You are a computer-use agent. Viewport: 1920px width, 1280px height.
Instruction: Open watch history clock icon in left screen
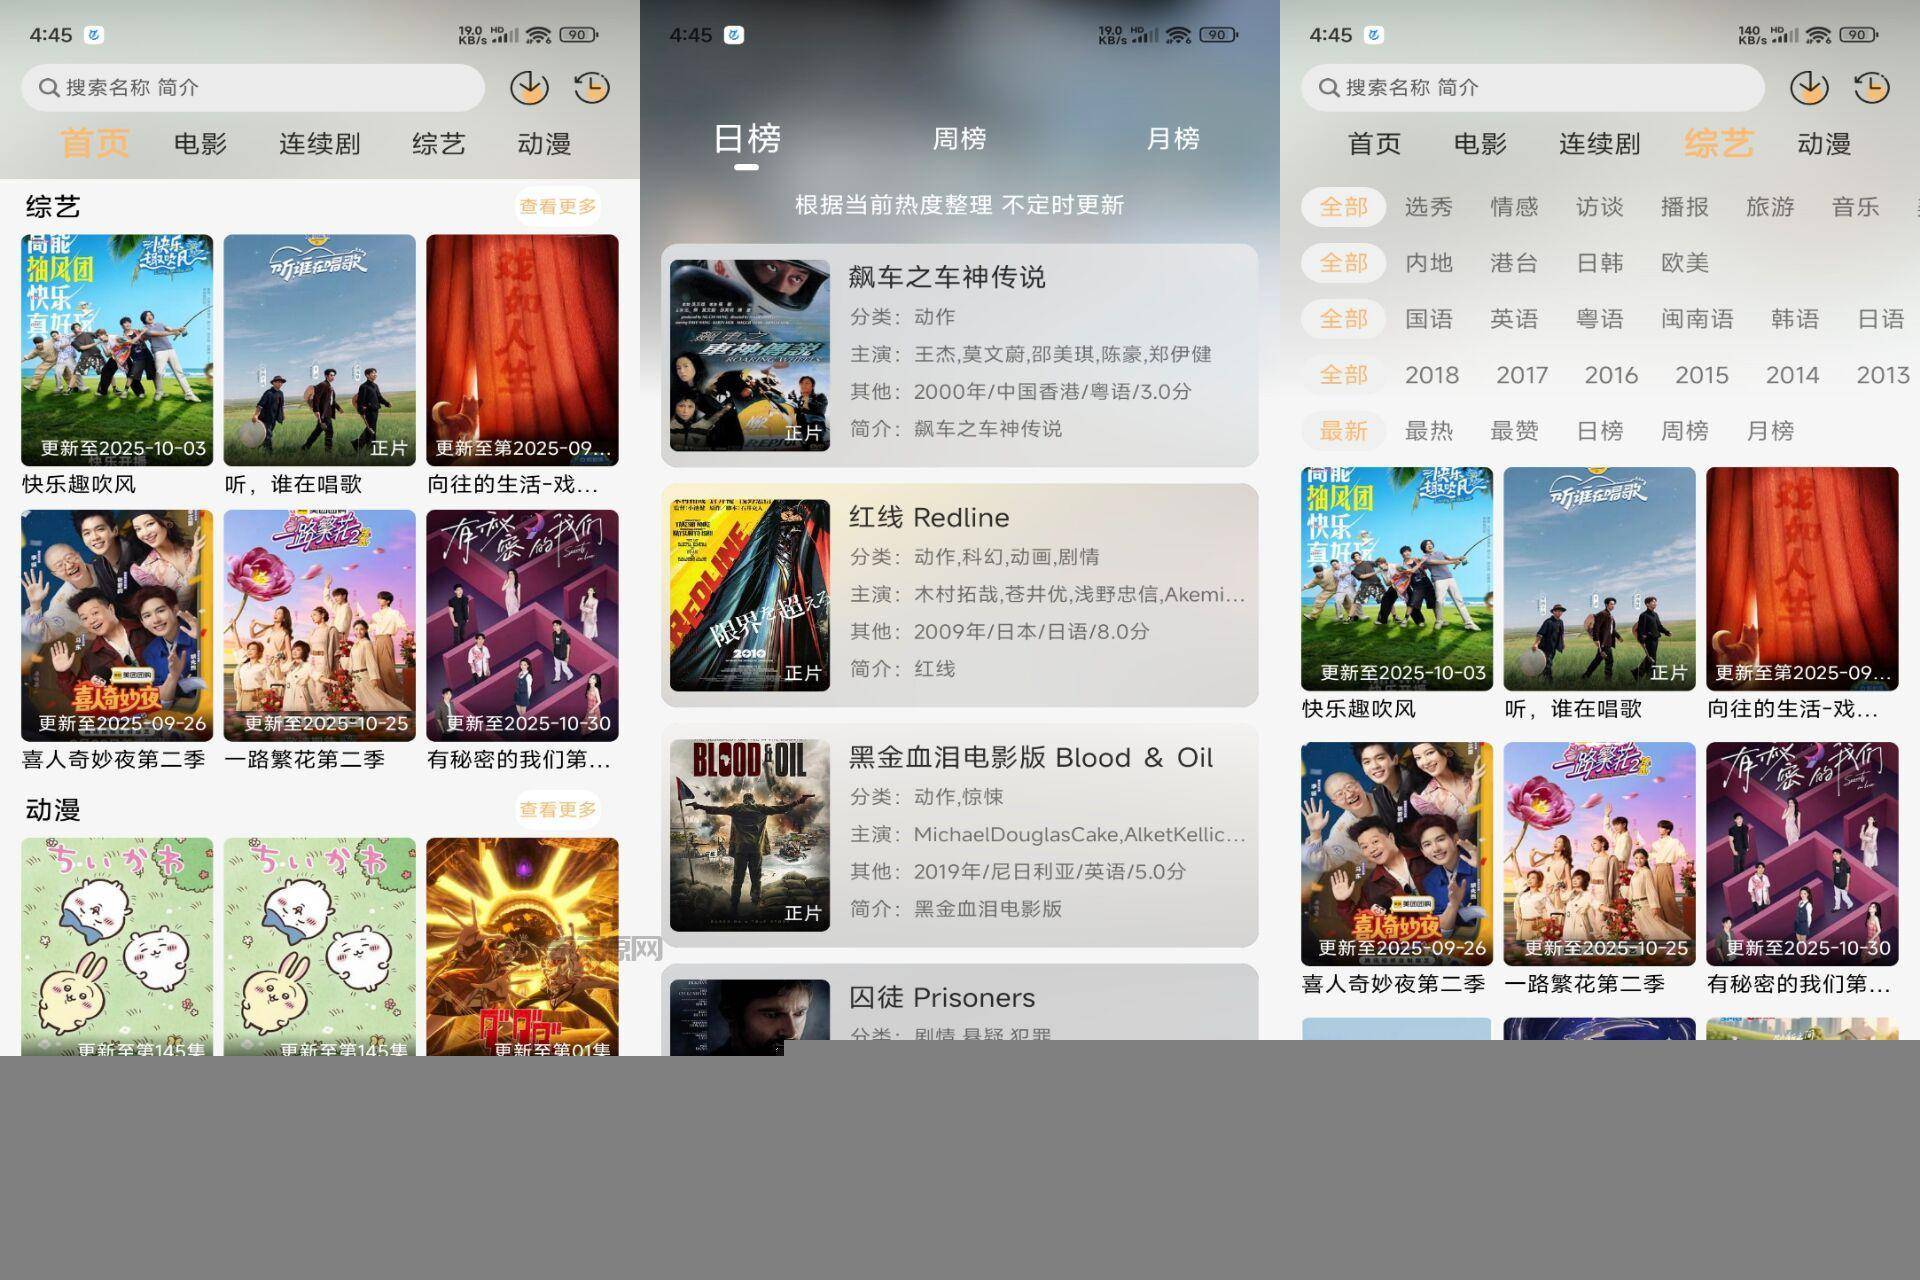(592, 88)
